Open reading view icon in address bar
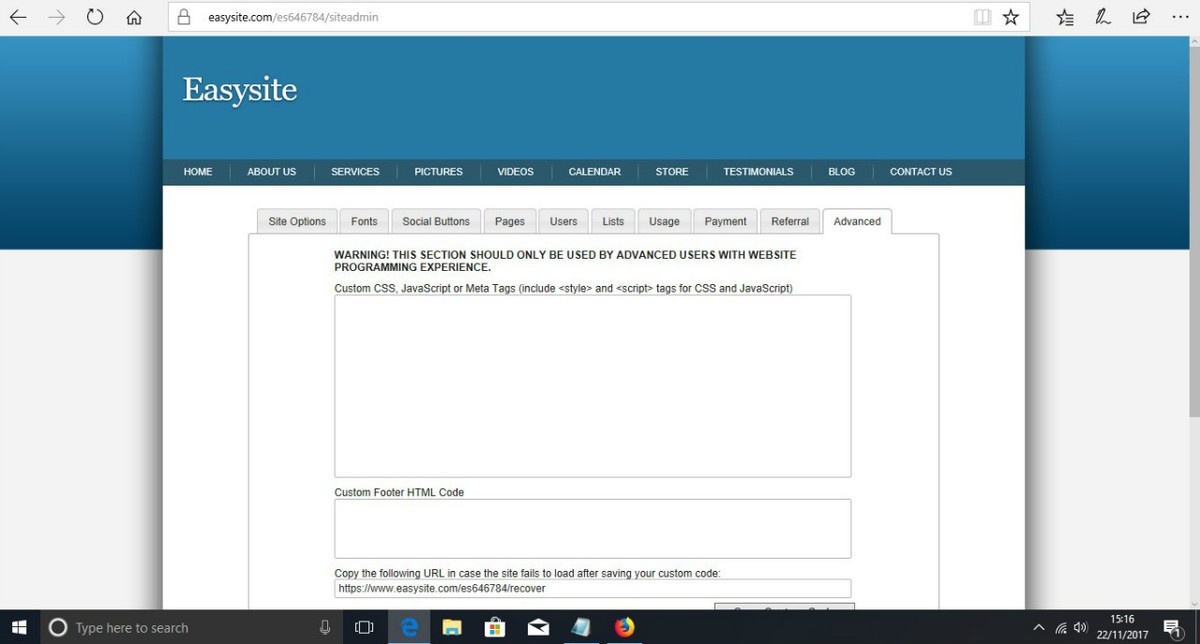Screen dimensions: 1200x644 tap(983, 17)
